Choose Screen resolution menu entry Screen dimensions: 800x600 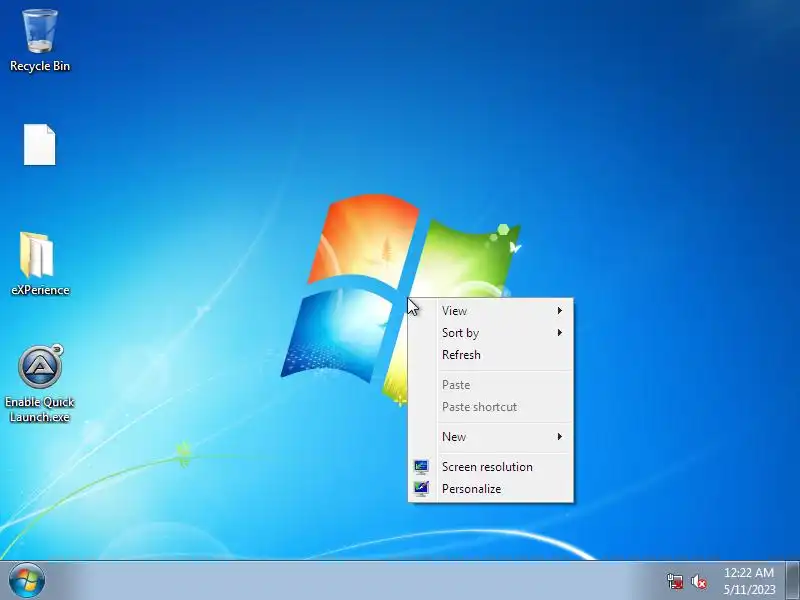(491, 467)
